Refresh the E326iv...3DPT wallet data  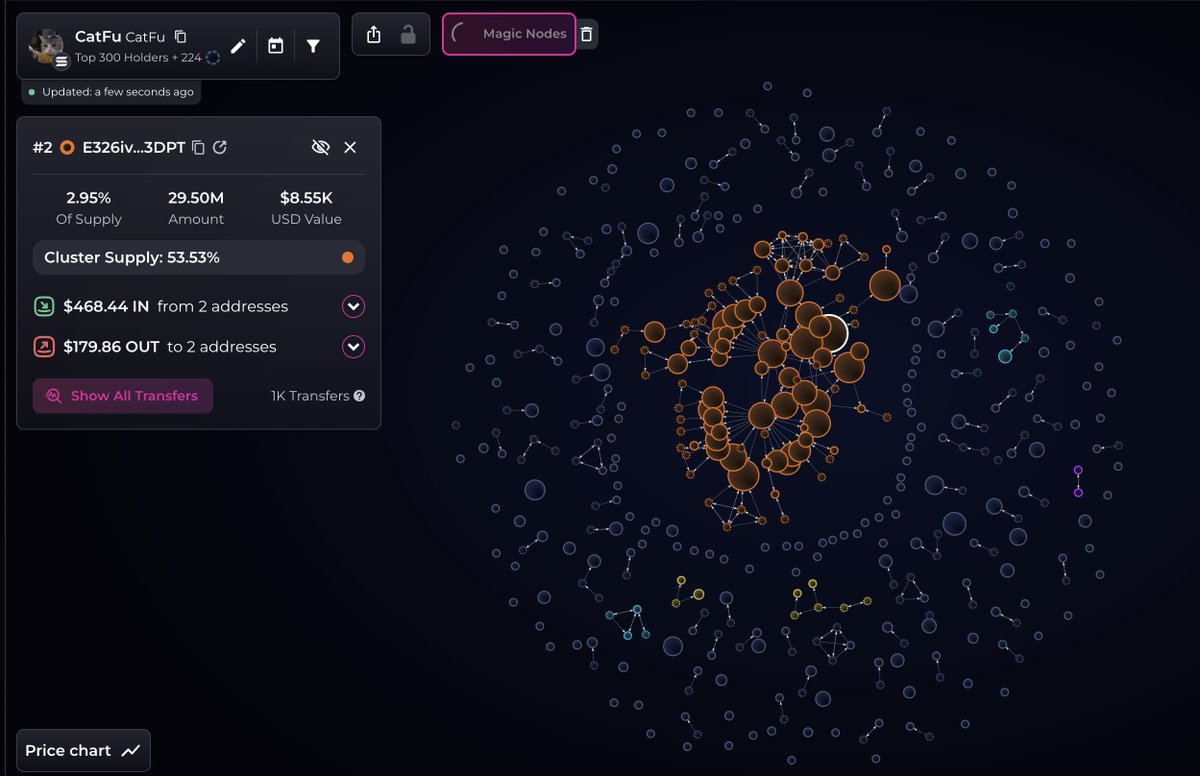(220, 147)
